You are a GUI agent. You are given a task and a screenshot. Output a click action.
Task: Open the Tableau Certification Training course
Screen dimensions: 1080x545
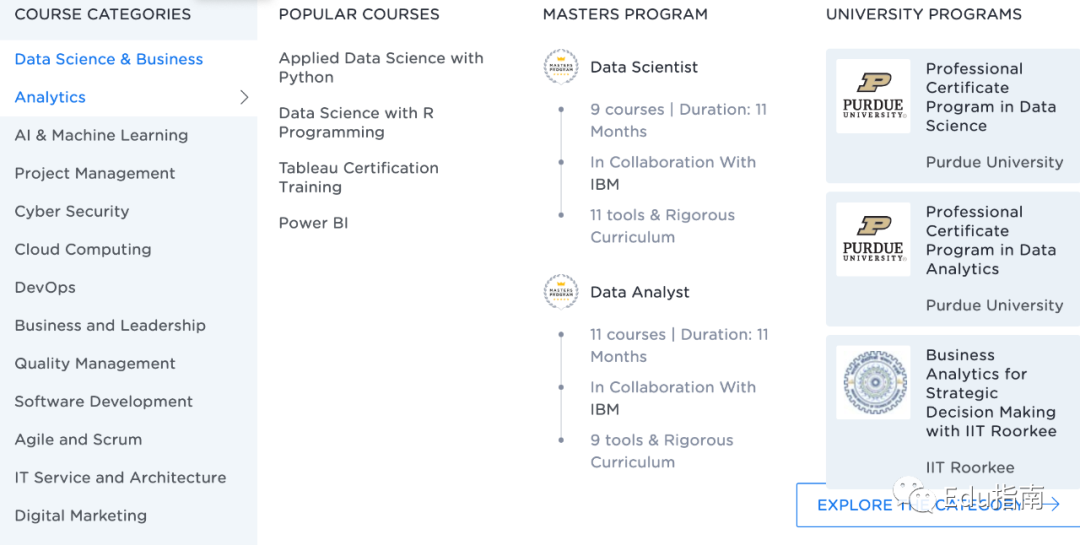tap(358, 177)
